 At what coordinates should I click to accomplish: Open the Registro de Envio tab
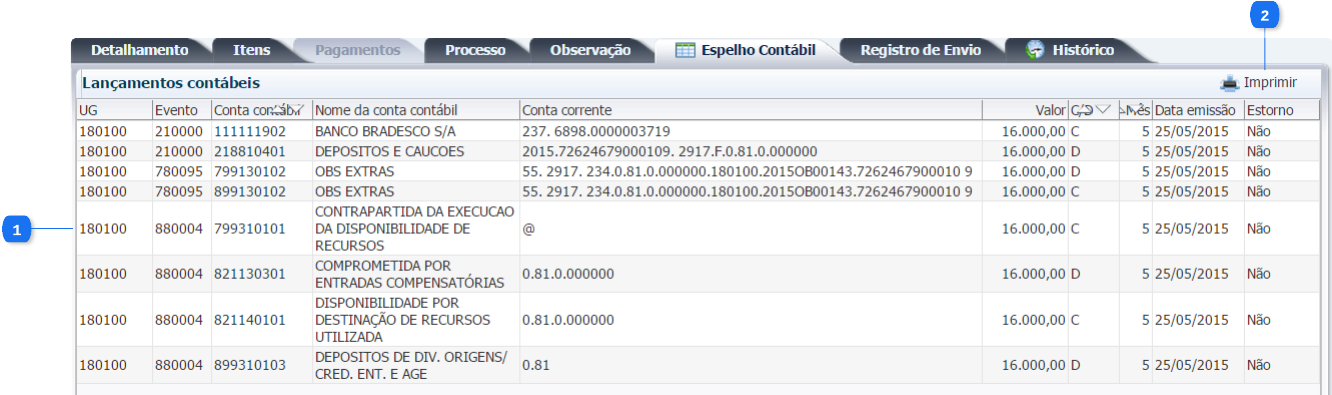(x=920, y=50)
